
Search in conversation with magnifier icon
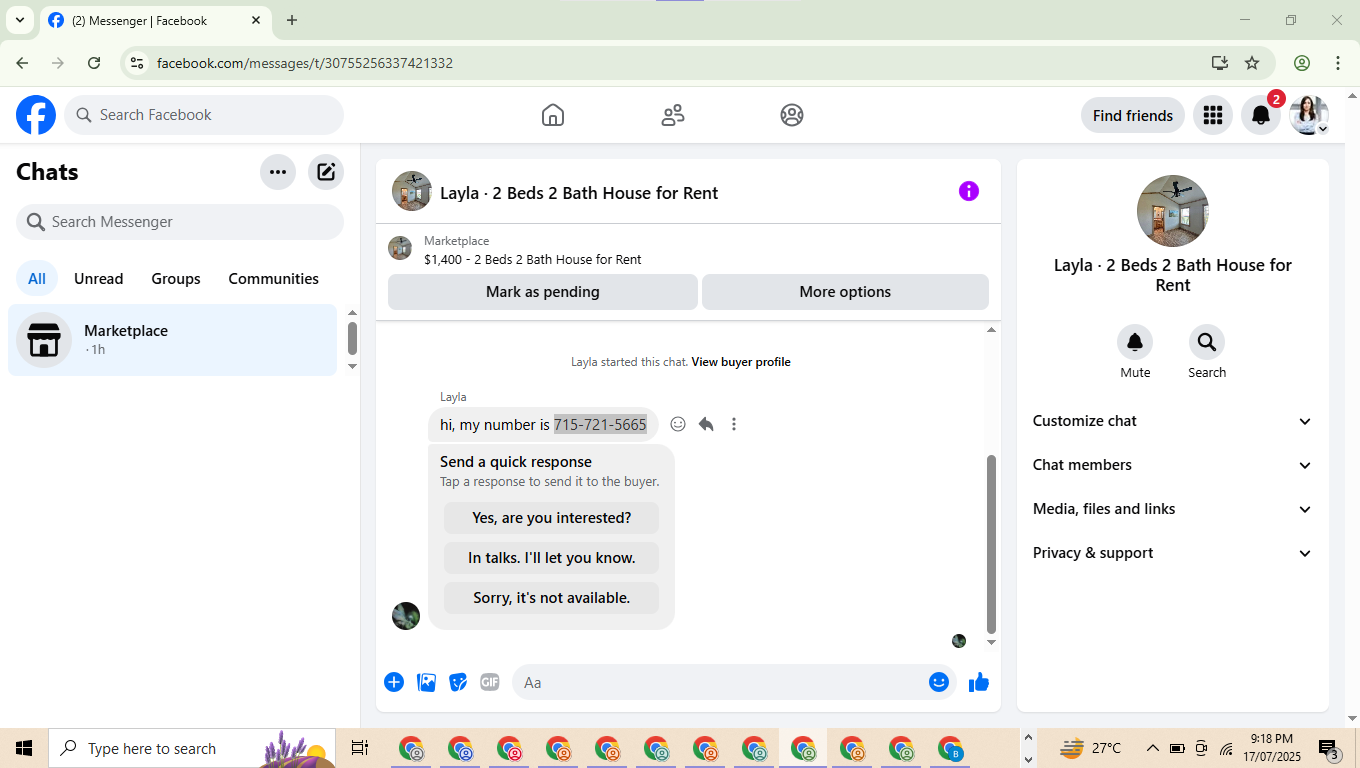pyautogui.click(x=1207, y=342)
